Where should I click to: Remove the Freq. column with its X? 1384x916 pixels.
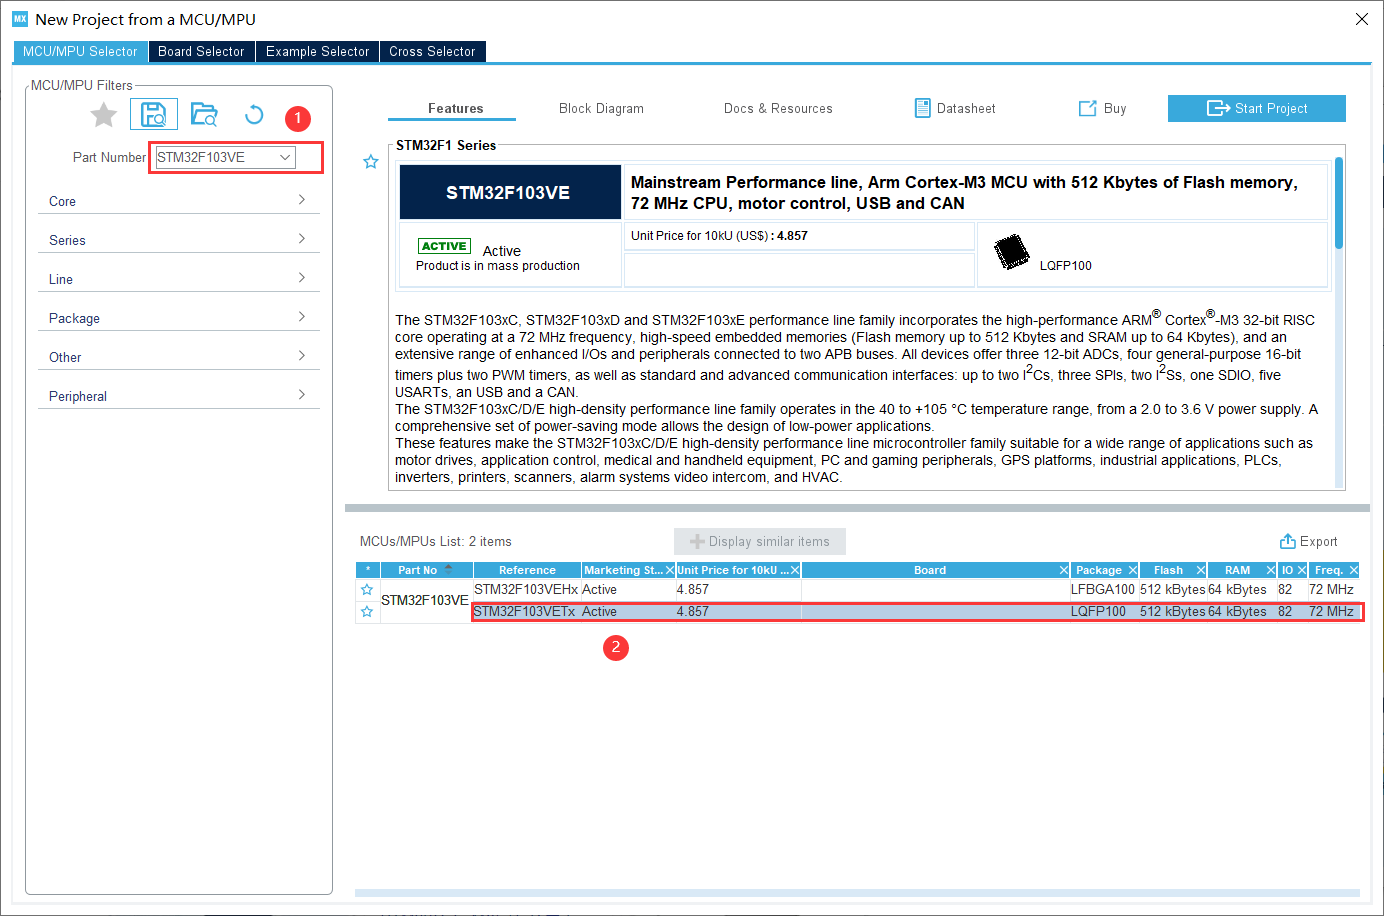tap(1354, 570)
